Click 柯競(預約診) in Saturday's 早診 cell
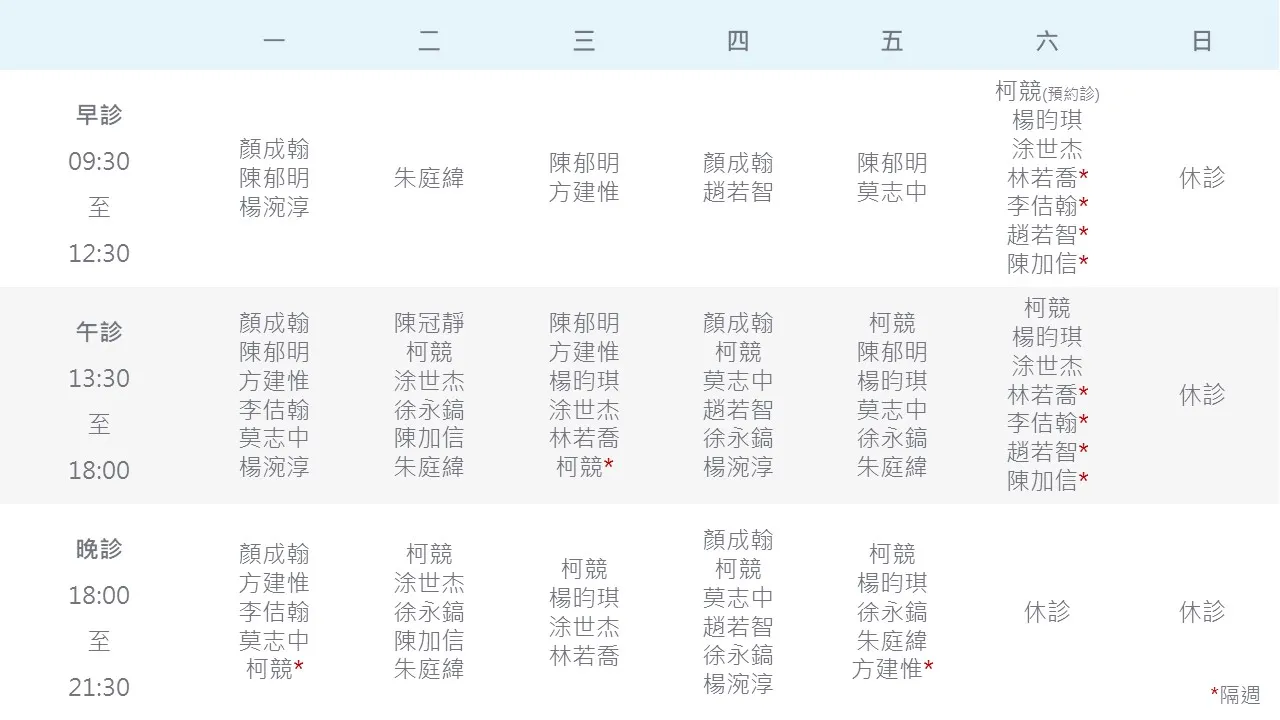1280x720 pixels. (x=1047, y=92)
